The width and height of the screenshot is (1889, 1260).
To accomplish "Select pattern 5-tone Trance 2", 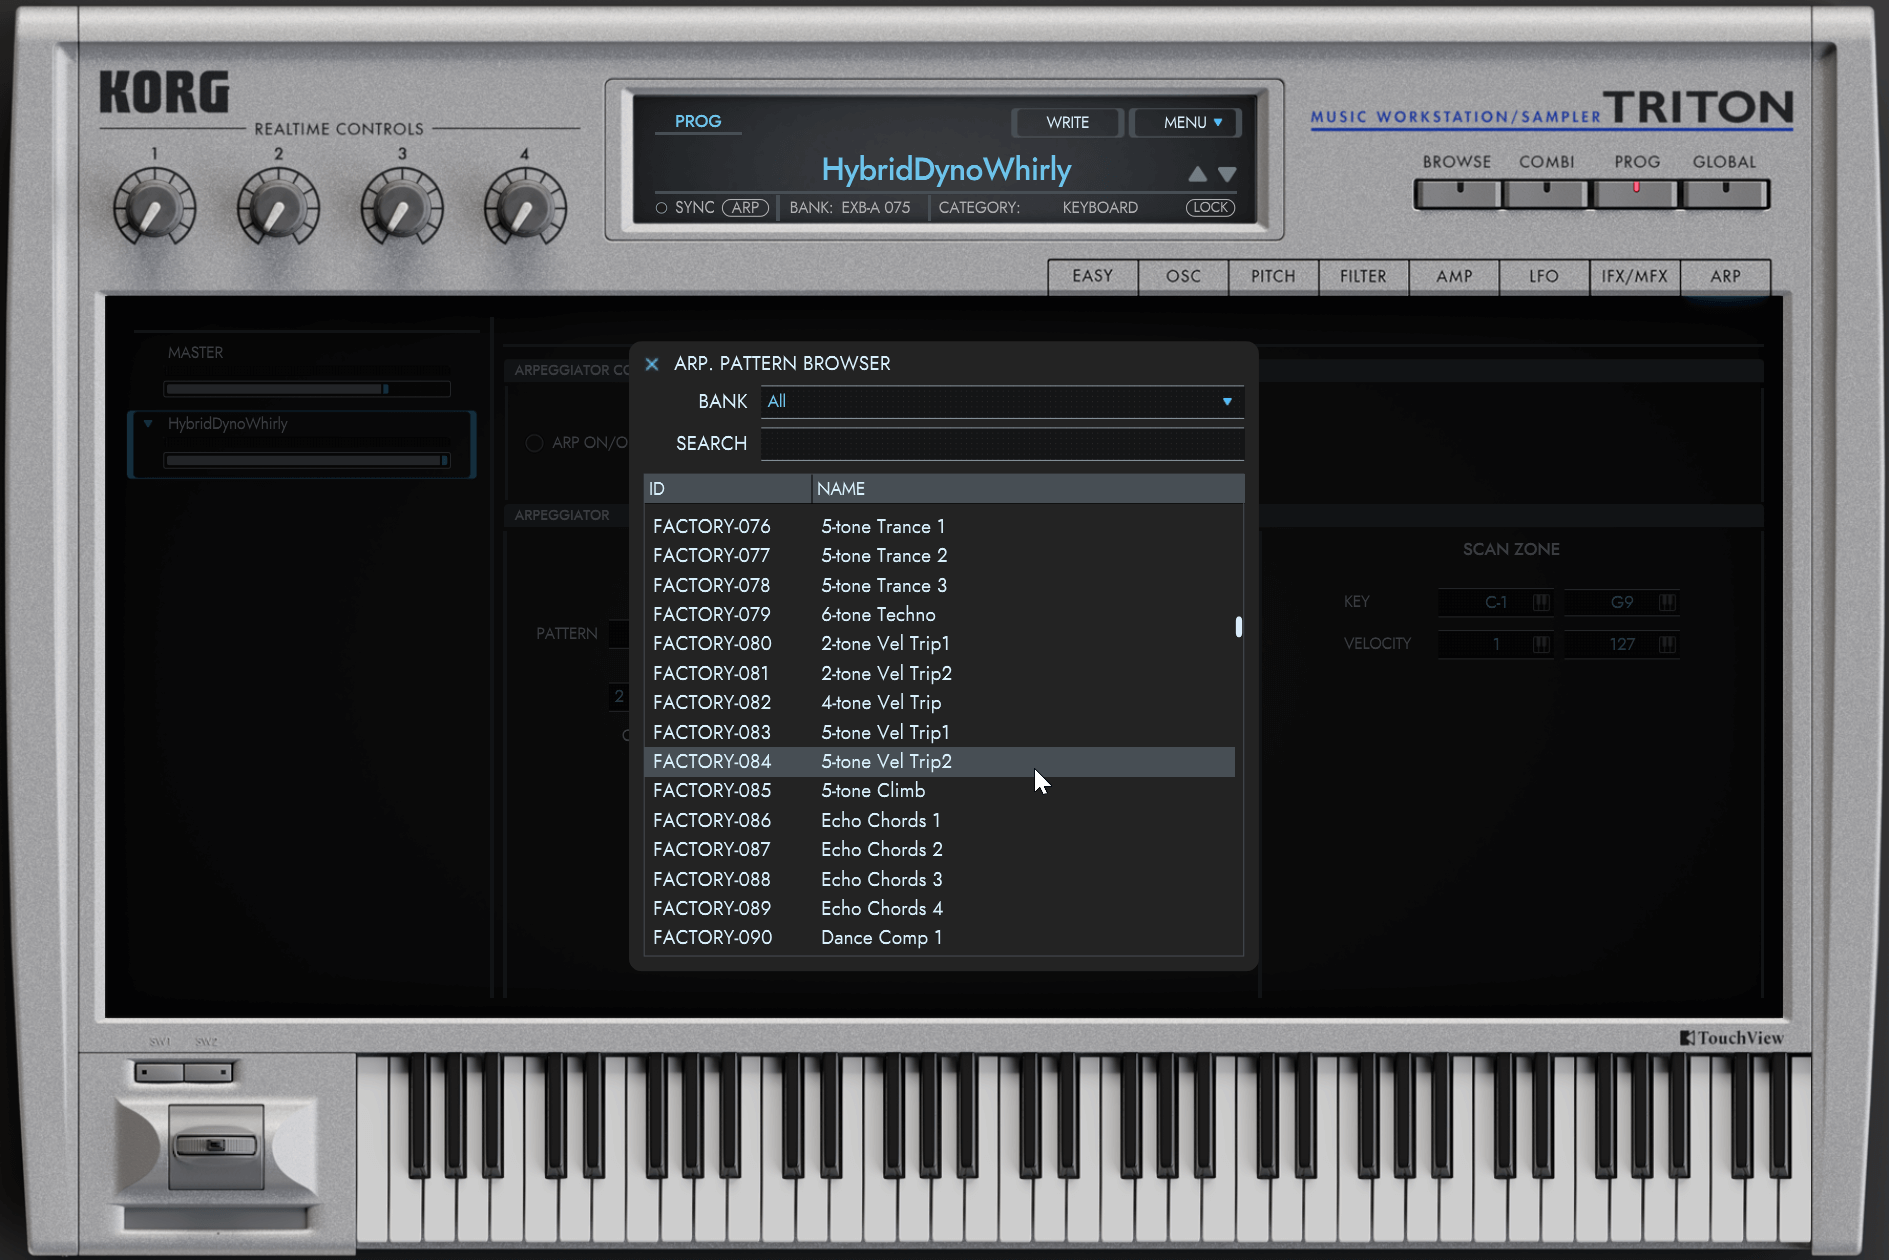I will pyautogui.click(x=939, y=555).
